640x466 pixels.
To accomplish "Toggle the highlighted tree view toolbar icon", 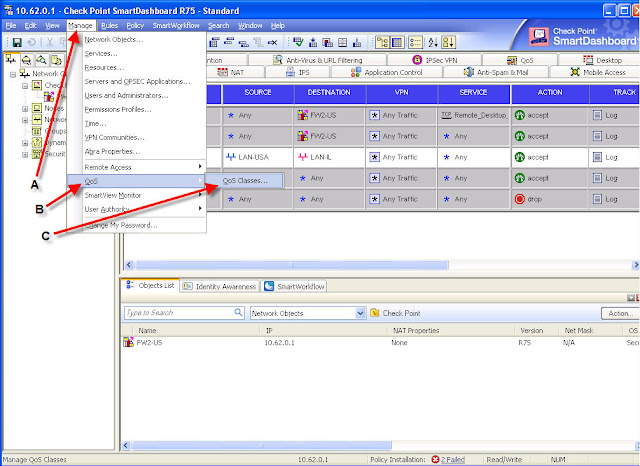I will coord(382,42).
